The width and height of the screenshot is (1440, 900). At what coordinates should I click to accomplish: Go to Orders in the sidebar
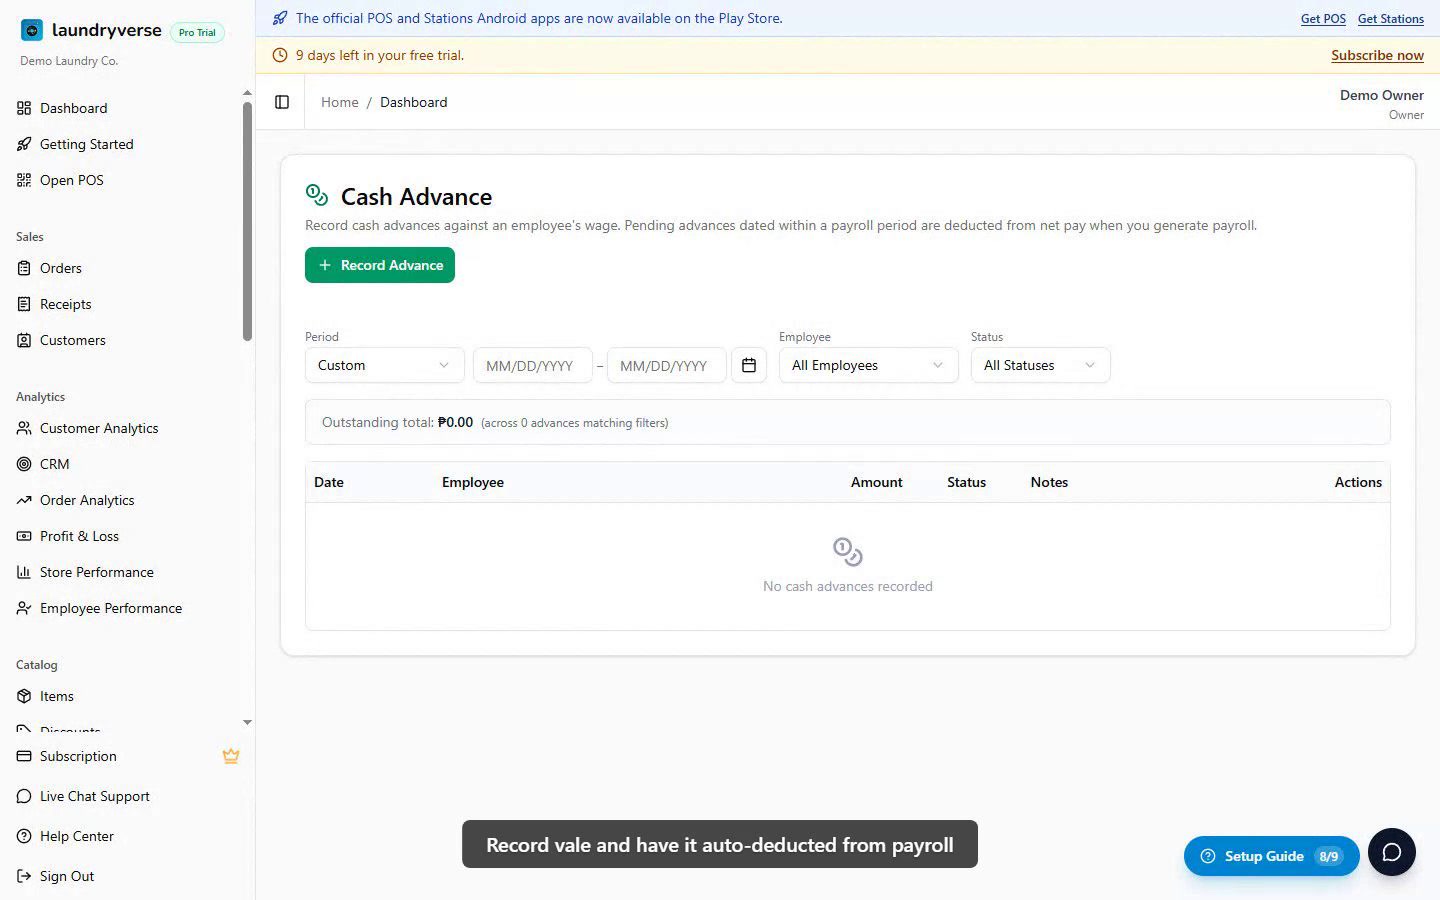point(125,268)
